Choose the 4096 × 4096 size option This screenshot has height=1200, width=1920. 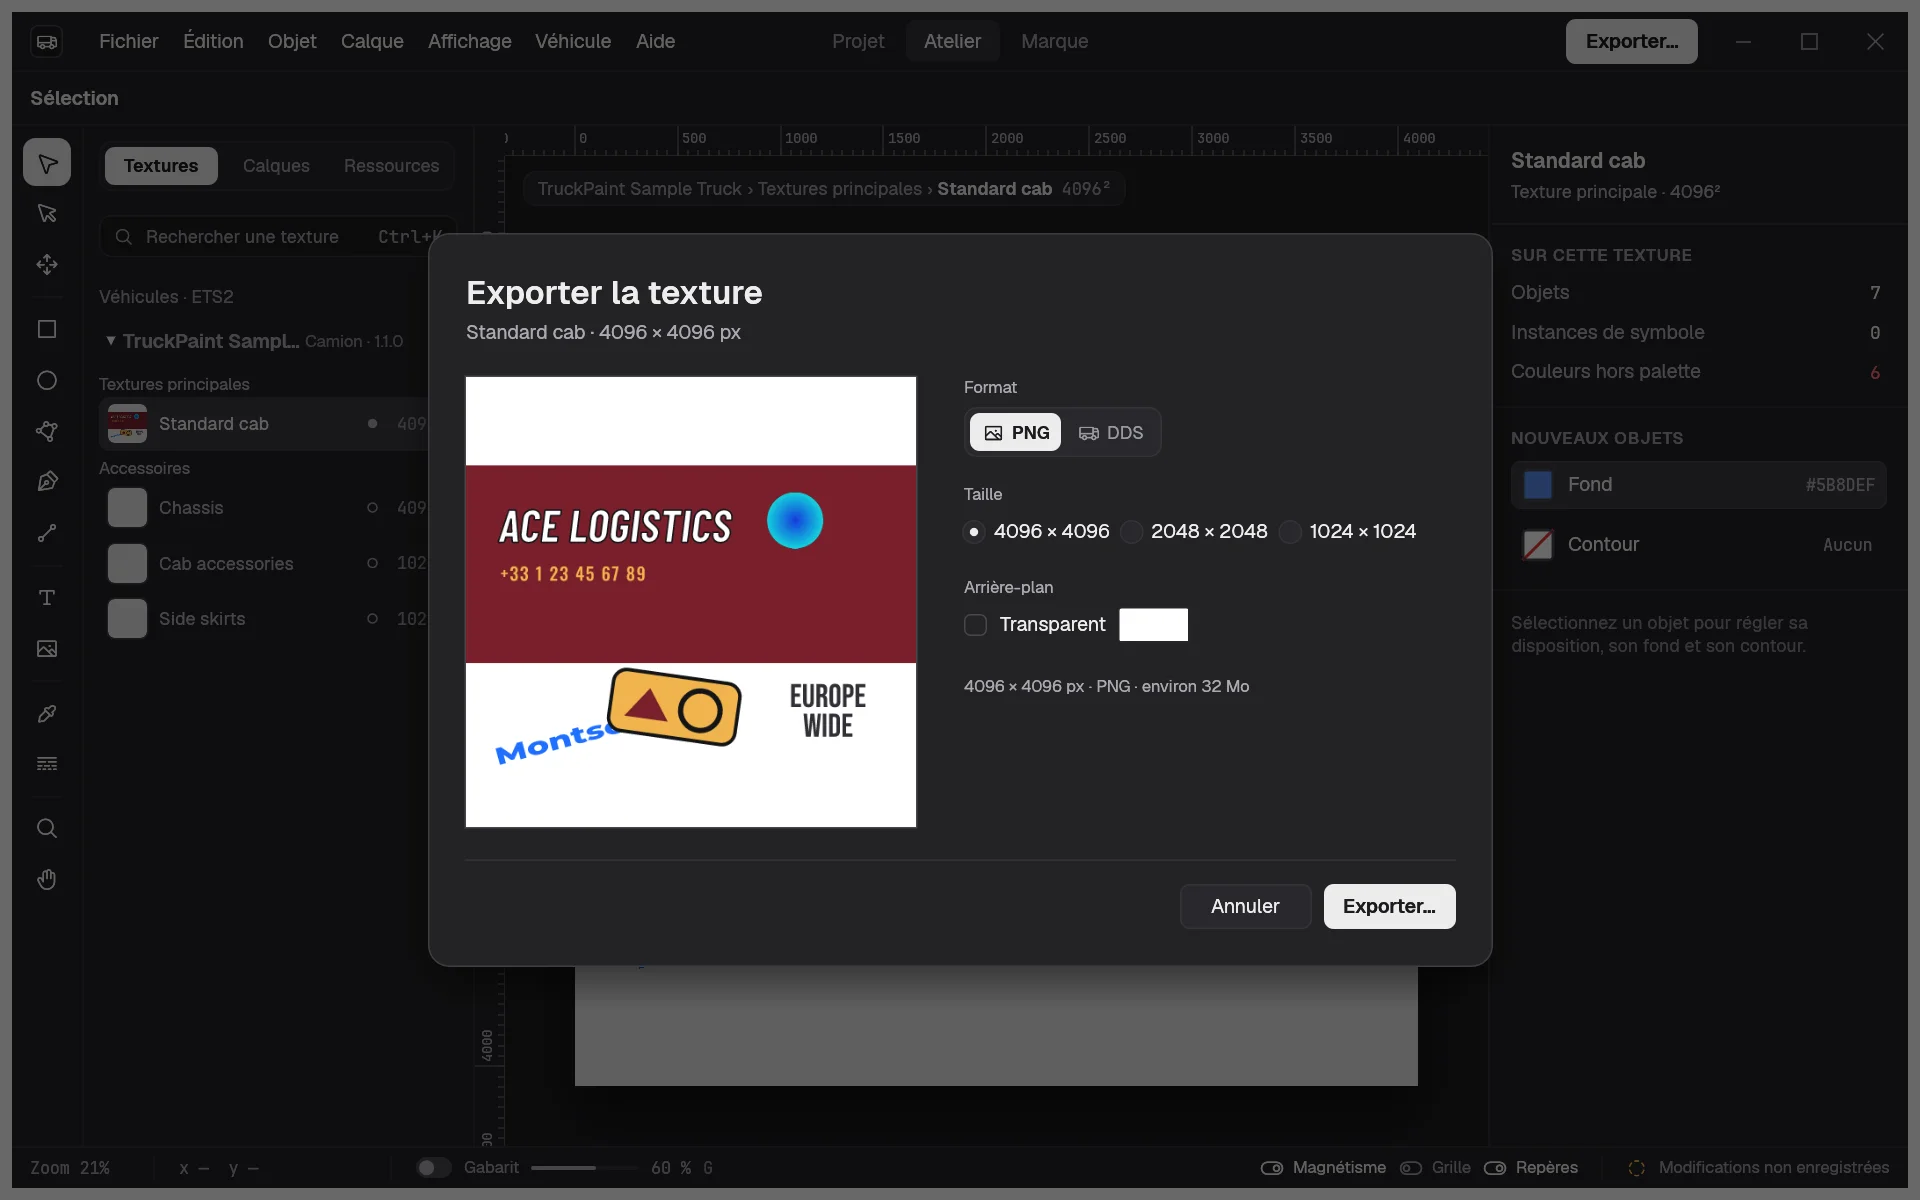click(x=1037, y=531)
